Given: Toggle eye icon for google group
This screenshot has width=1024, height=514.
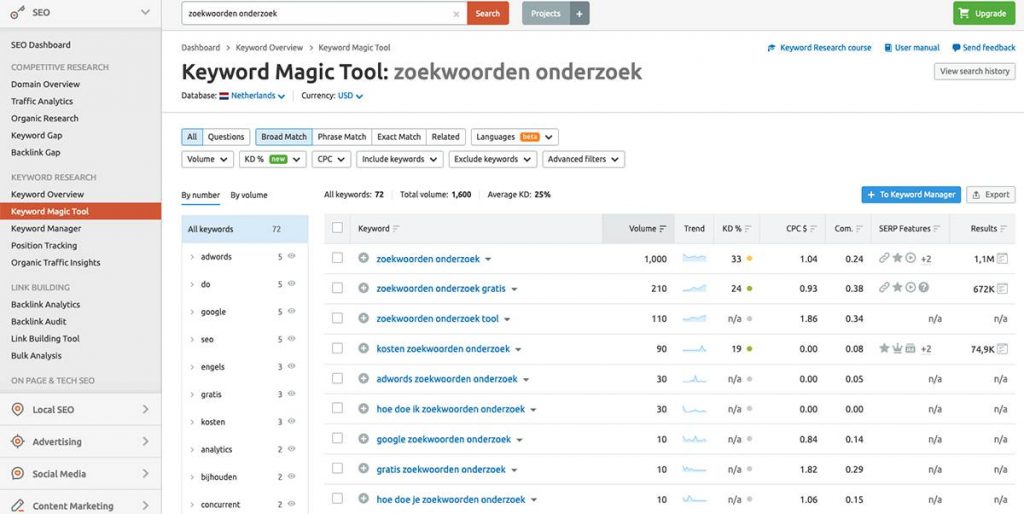Looking at the screenshot, I should (x=292, y=311).
